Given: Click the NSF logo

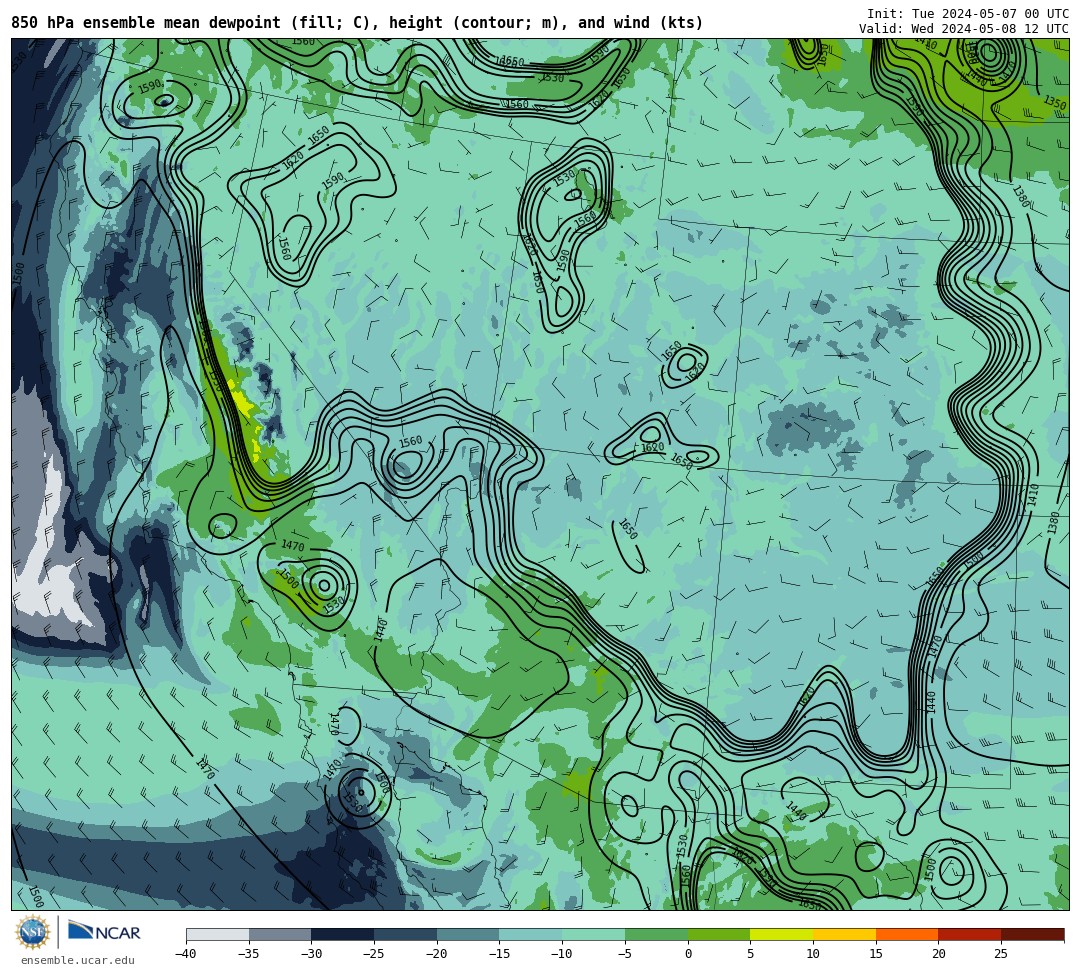Looking at the screenshot, I should 32,933.
